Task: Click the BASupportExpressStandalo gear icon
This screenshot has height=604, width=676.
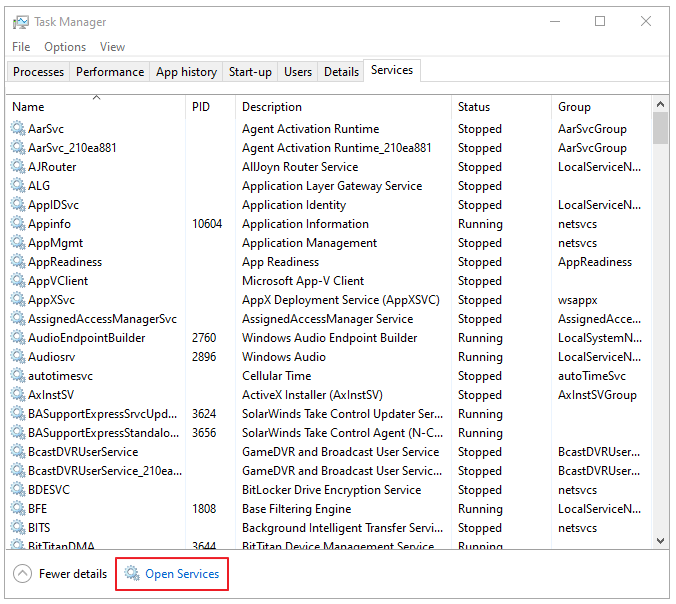Action: 18,432
